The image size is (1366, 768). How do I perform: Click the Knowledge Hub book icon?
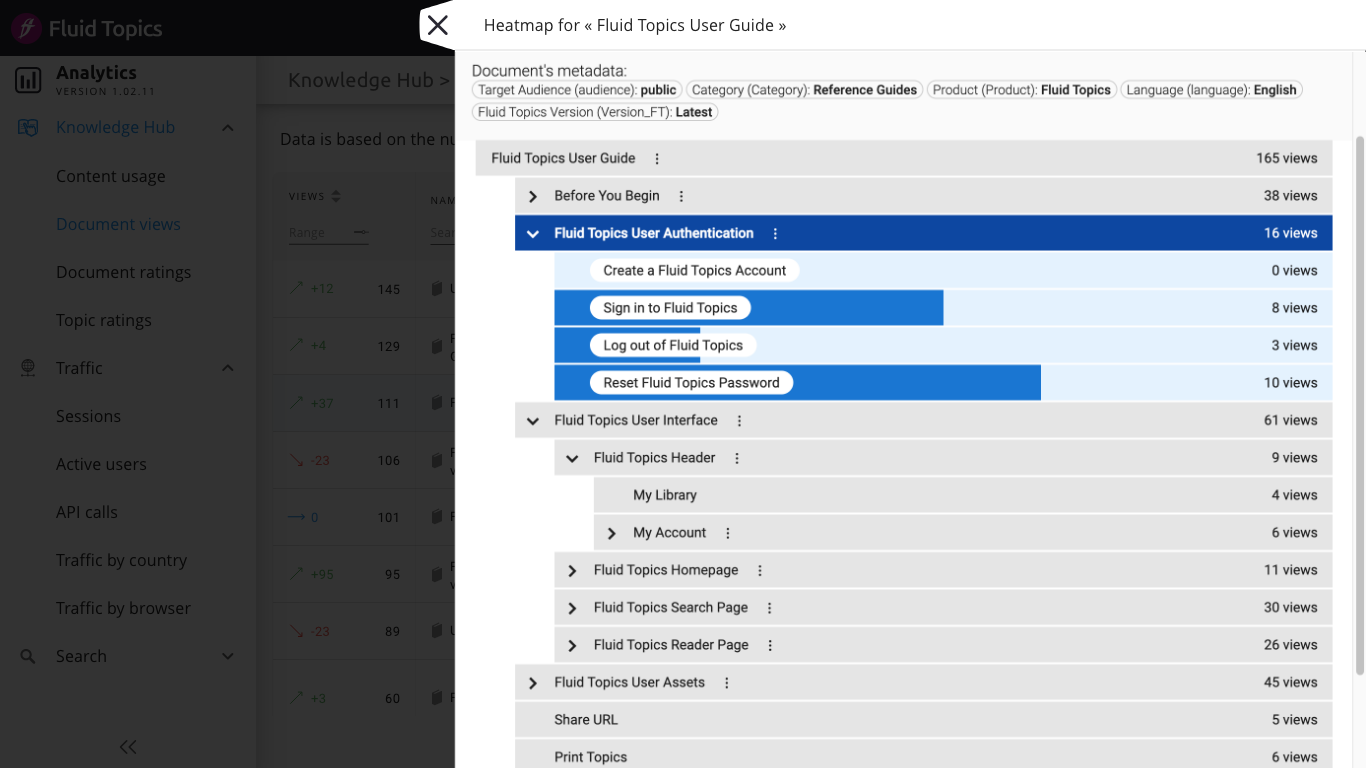point(28,128)
